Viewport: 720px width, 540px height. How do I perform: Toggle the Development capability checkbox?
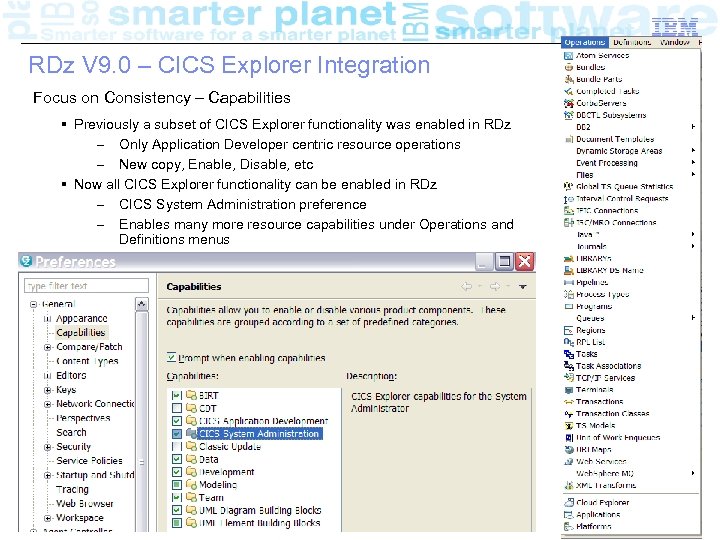[x=177, y=472]
